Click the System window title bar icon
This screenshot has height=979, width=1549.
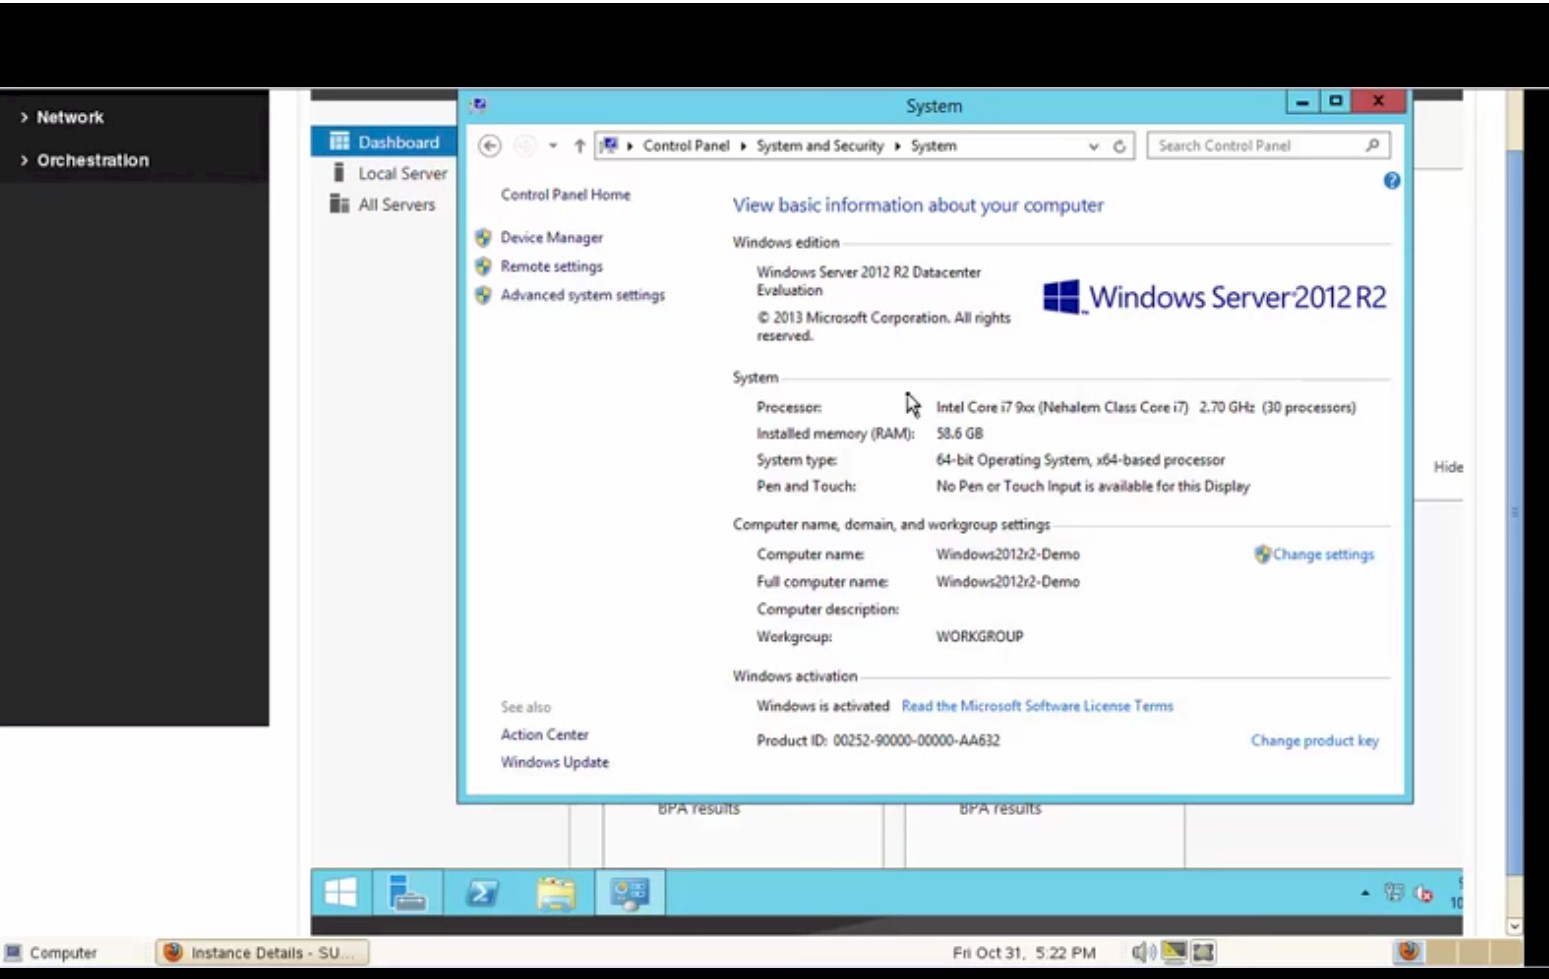(x=479, y=105)
